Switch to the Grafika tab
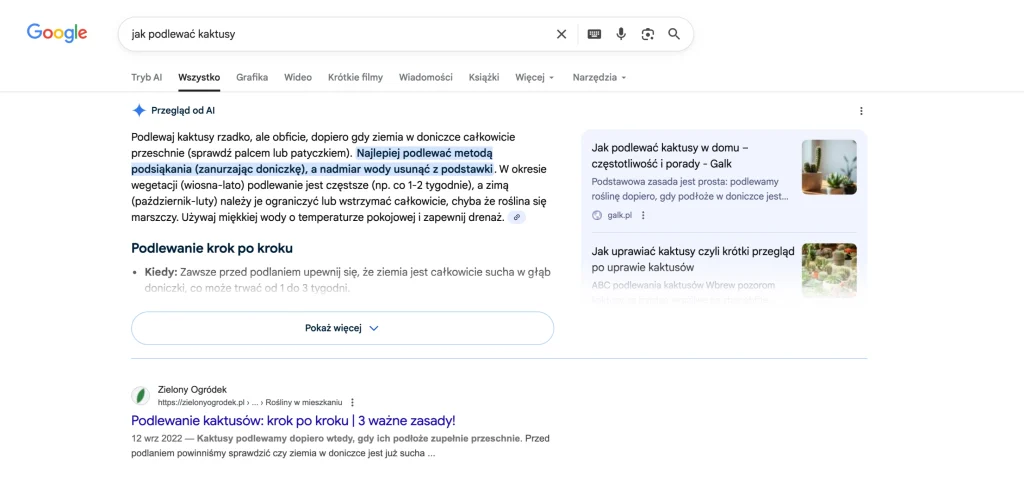 (252, 77)
